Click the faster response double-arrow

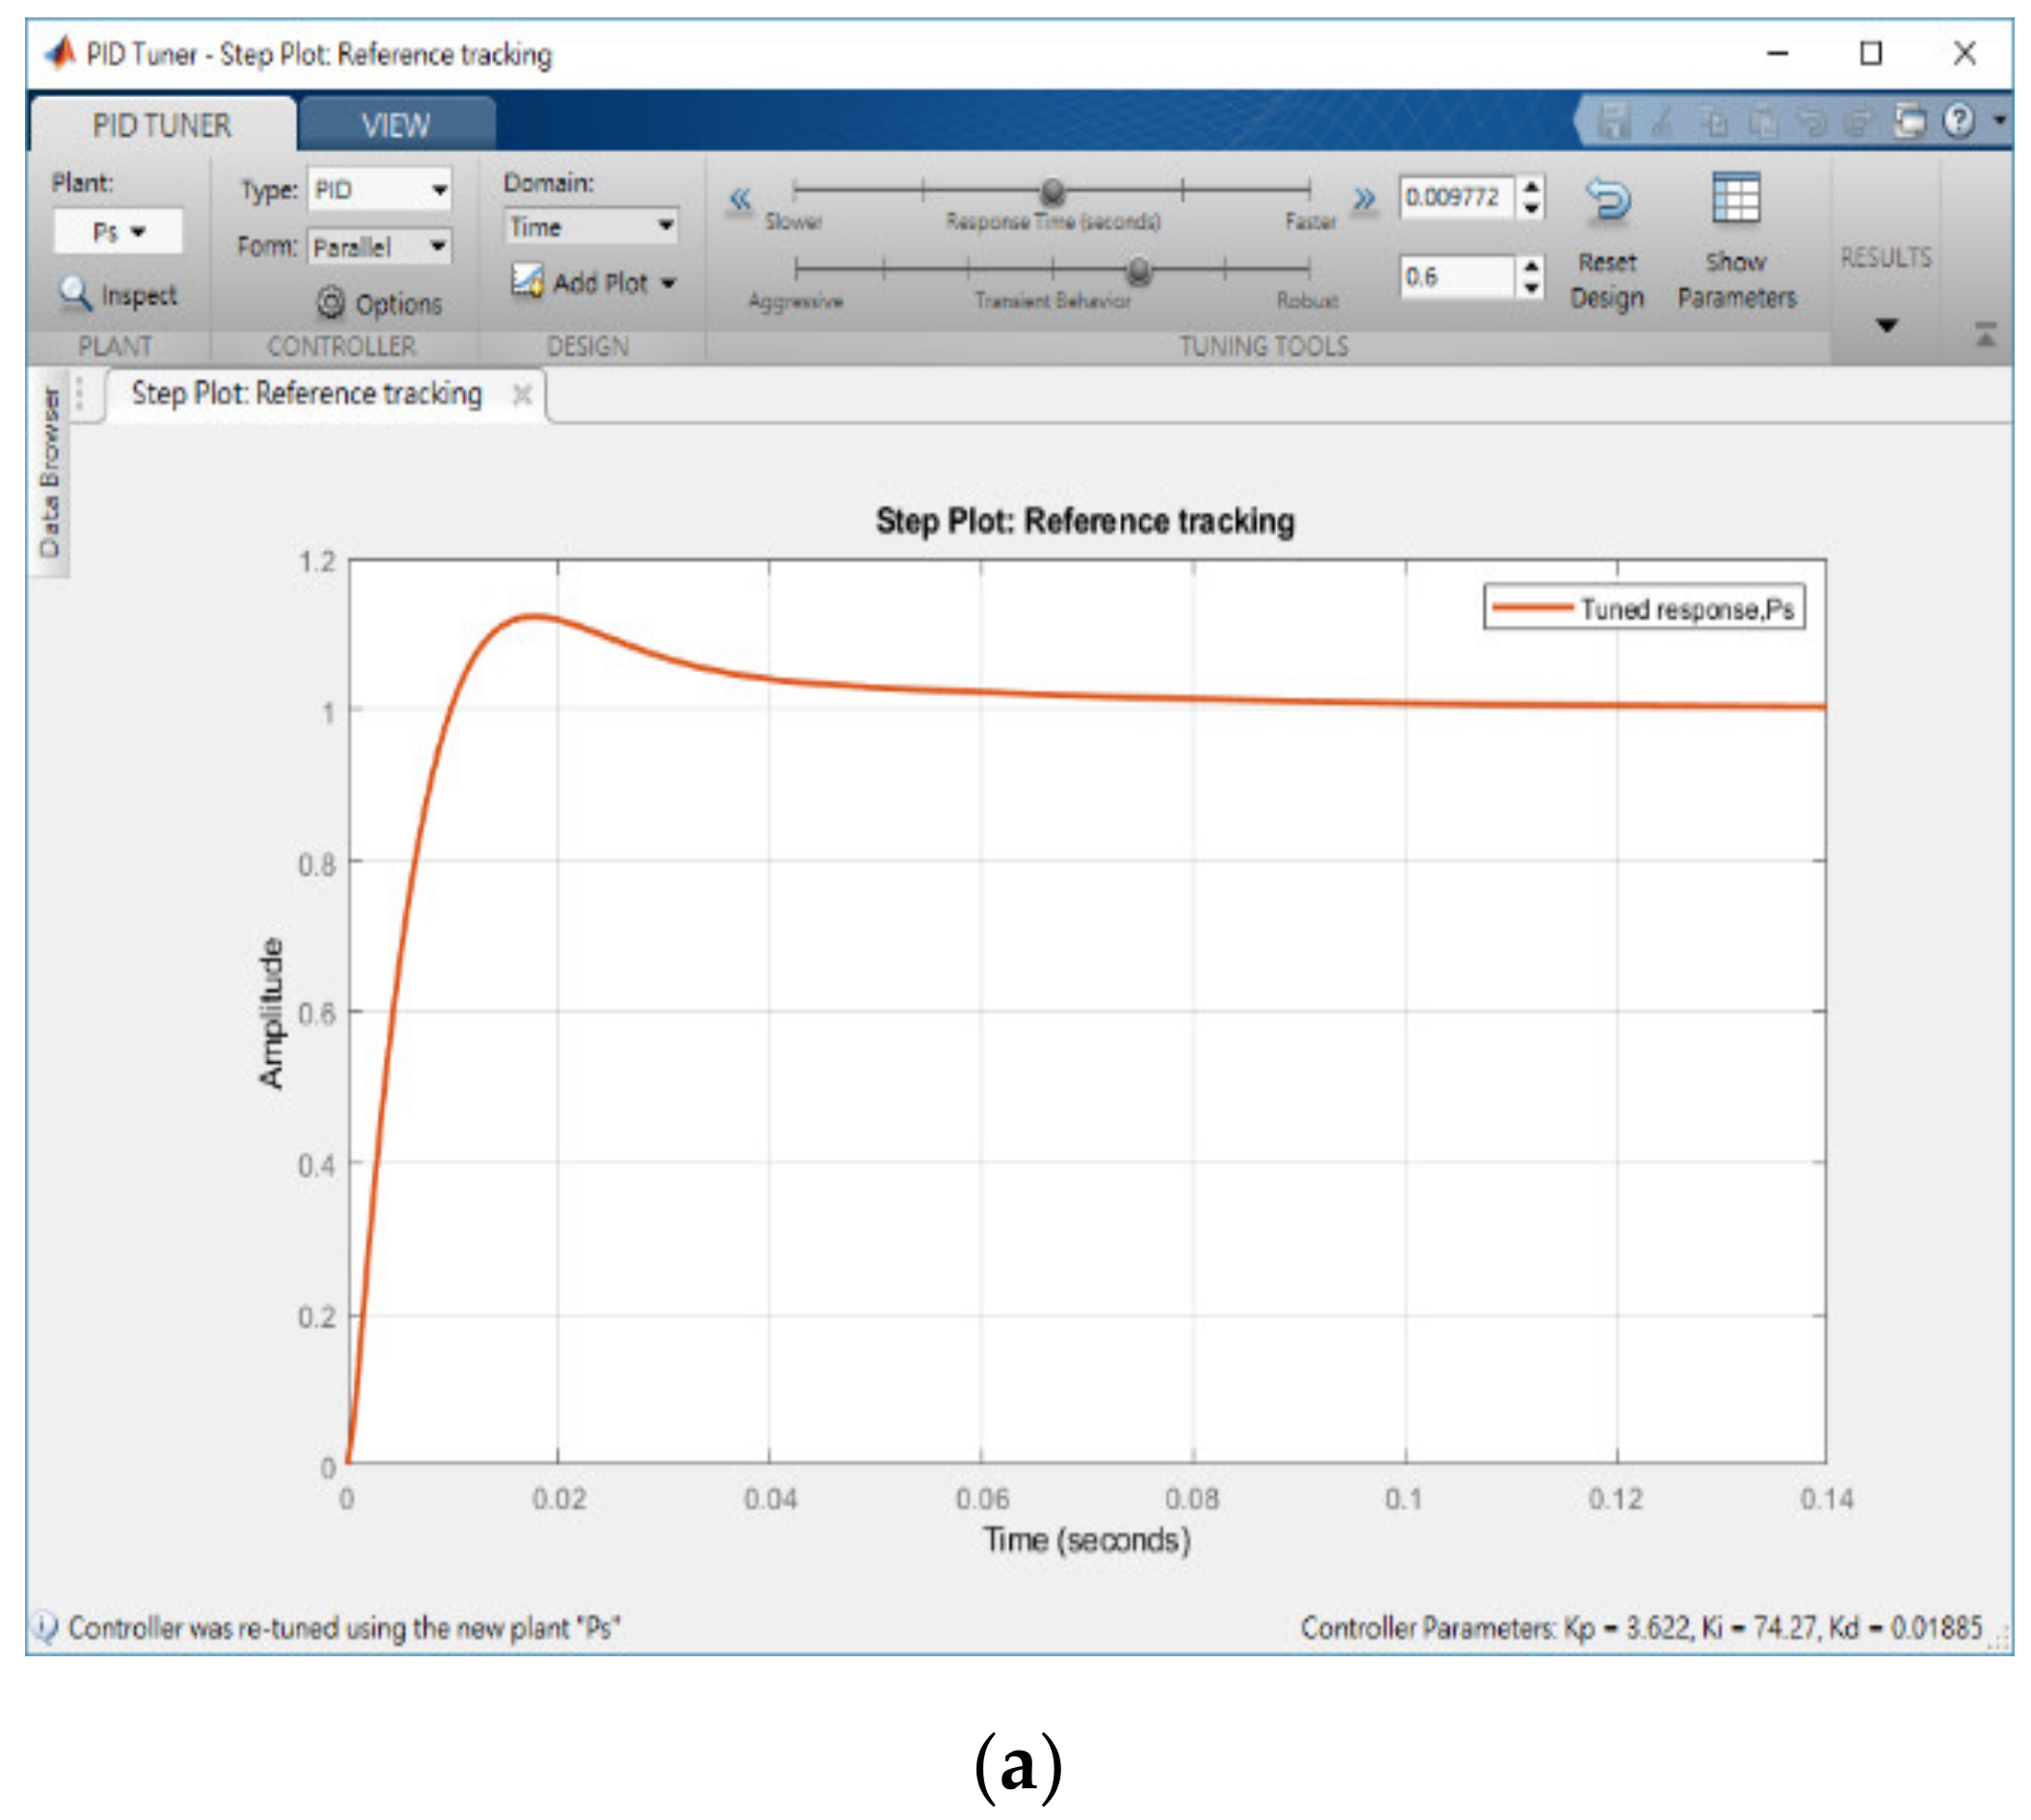point(1363,199)
